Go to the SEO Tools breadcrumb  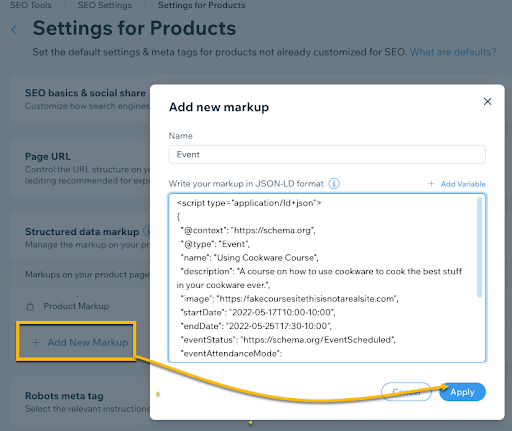click(x=31, y=5)
